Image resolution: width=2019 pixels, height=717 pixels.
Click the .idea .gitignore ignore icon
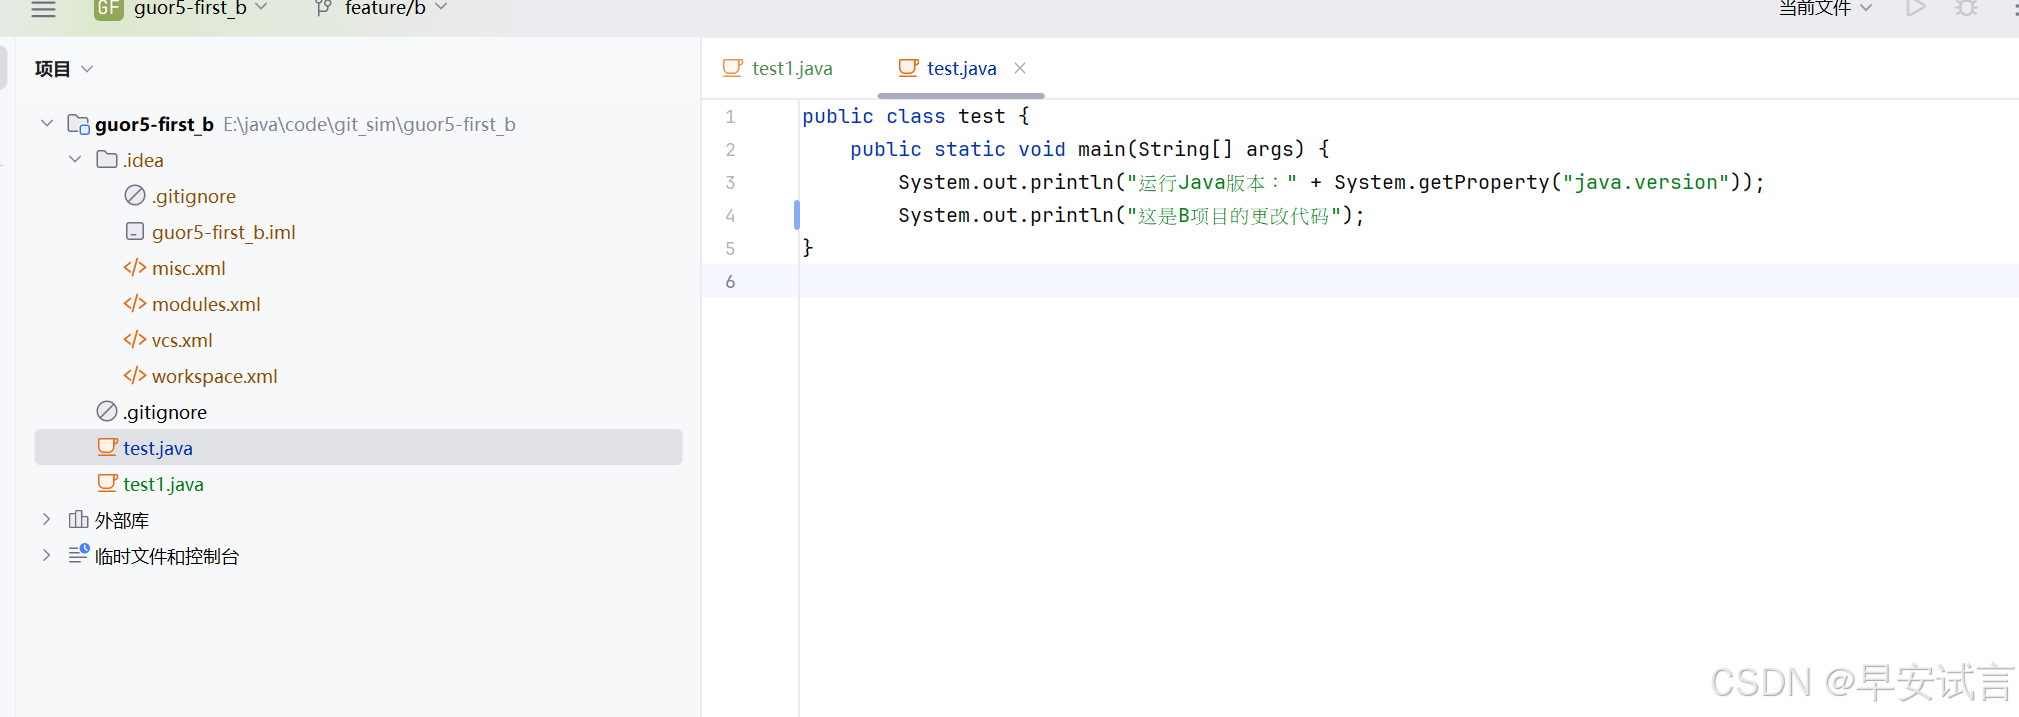click(x=135, y=195)
